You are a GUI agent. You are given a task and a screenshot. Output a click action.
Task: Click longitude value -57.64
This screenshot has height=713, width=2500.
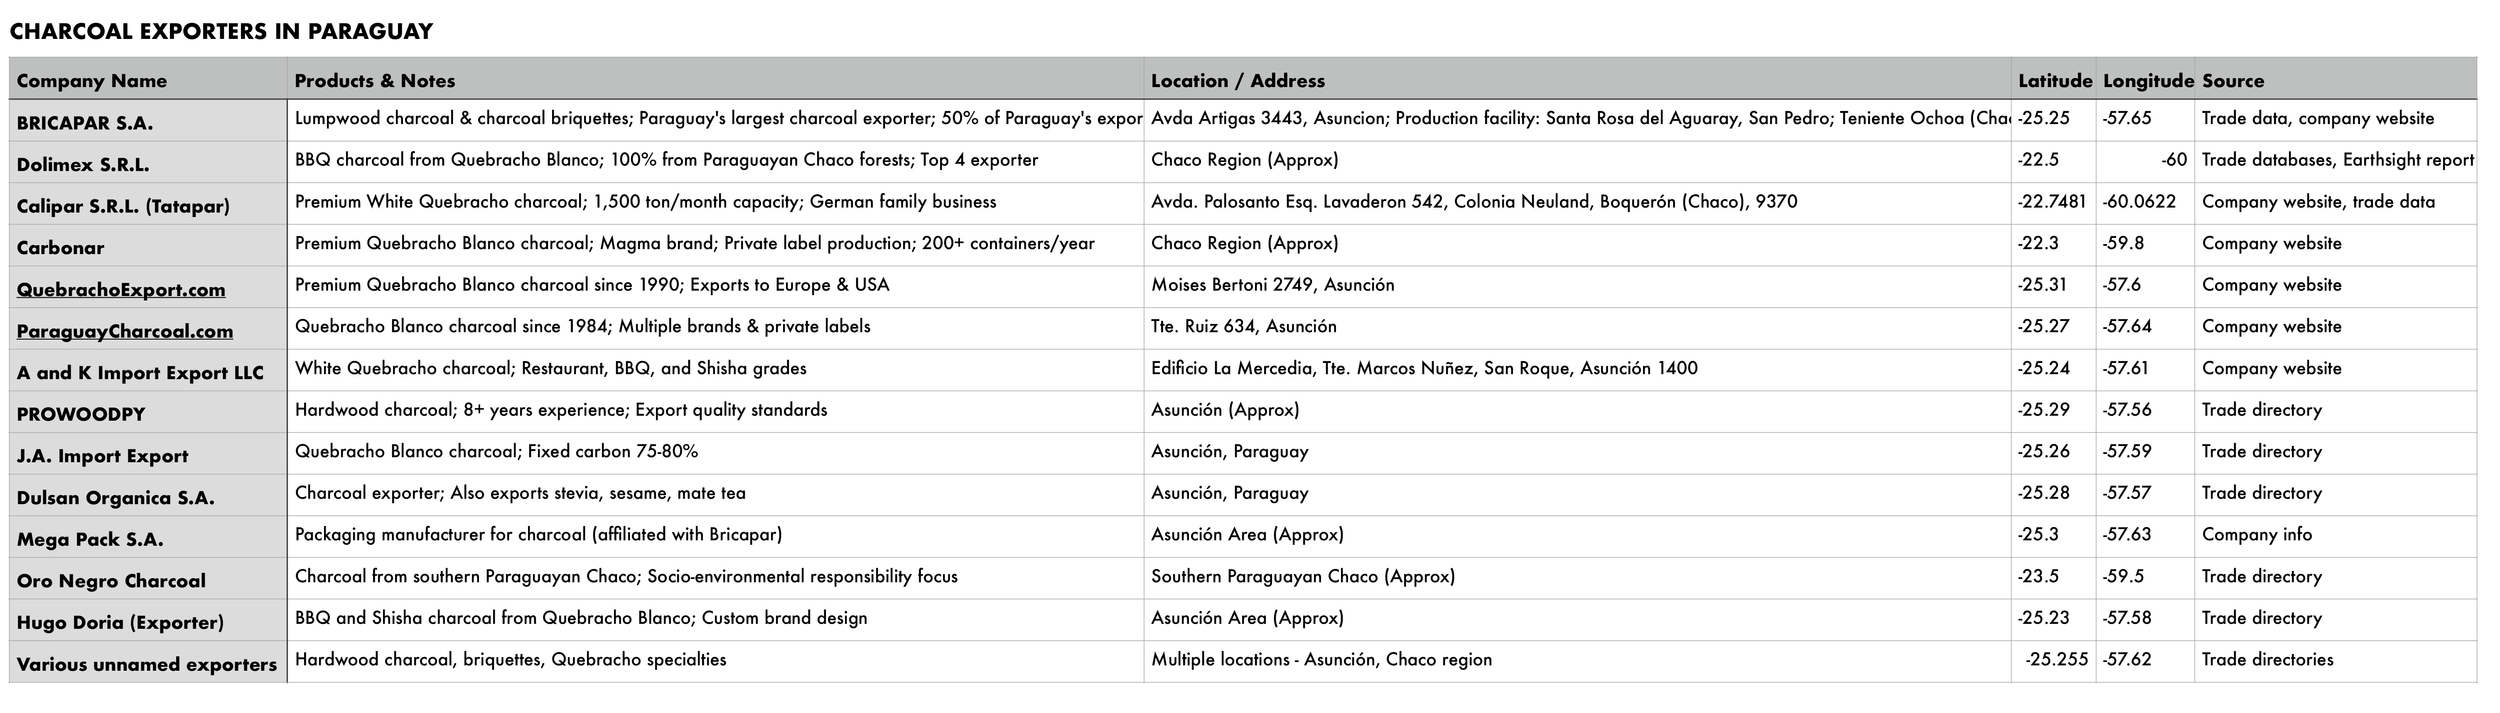(2147, 327)
